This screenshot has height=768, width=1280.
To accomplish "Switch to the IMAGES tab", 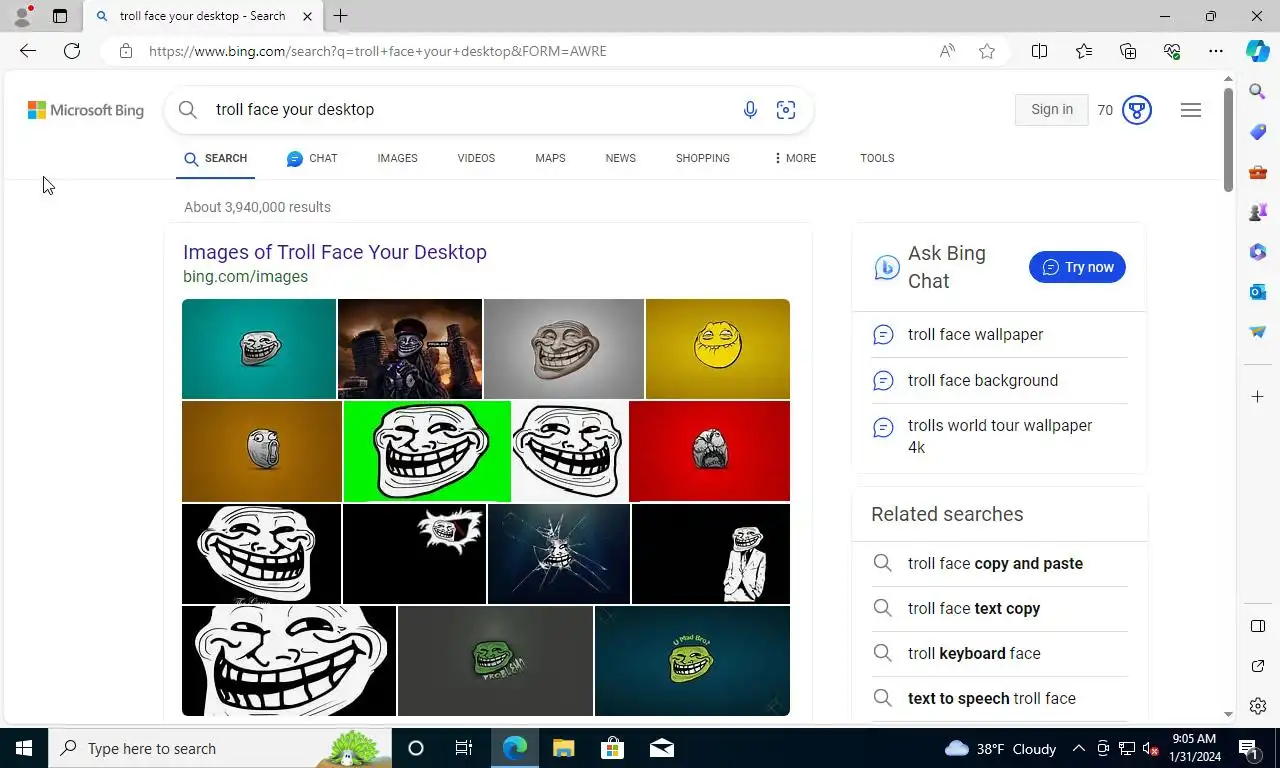I will tap(397, 158).
